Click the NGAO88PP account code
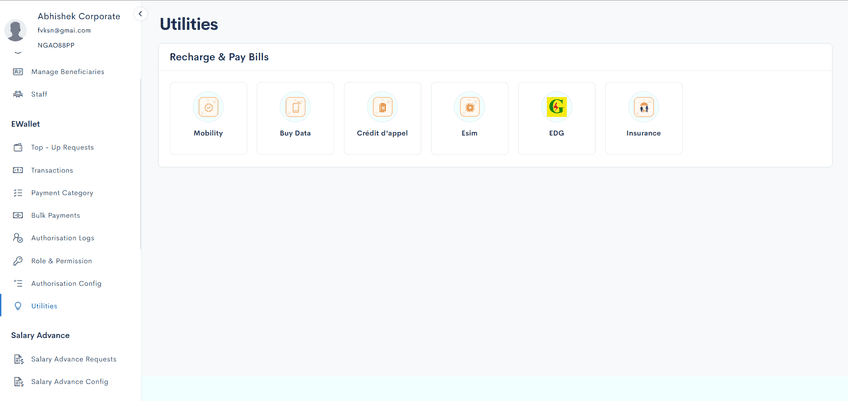 tap(56, 45)
